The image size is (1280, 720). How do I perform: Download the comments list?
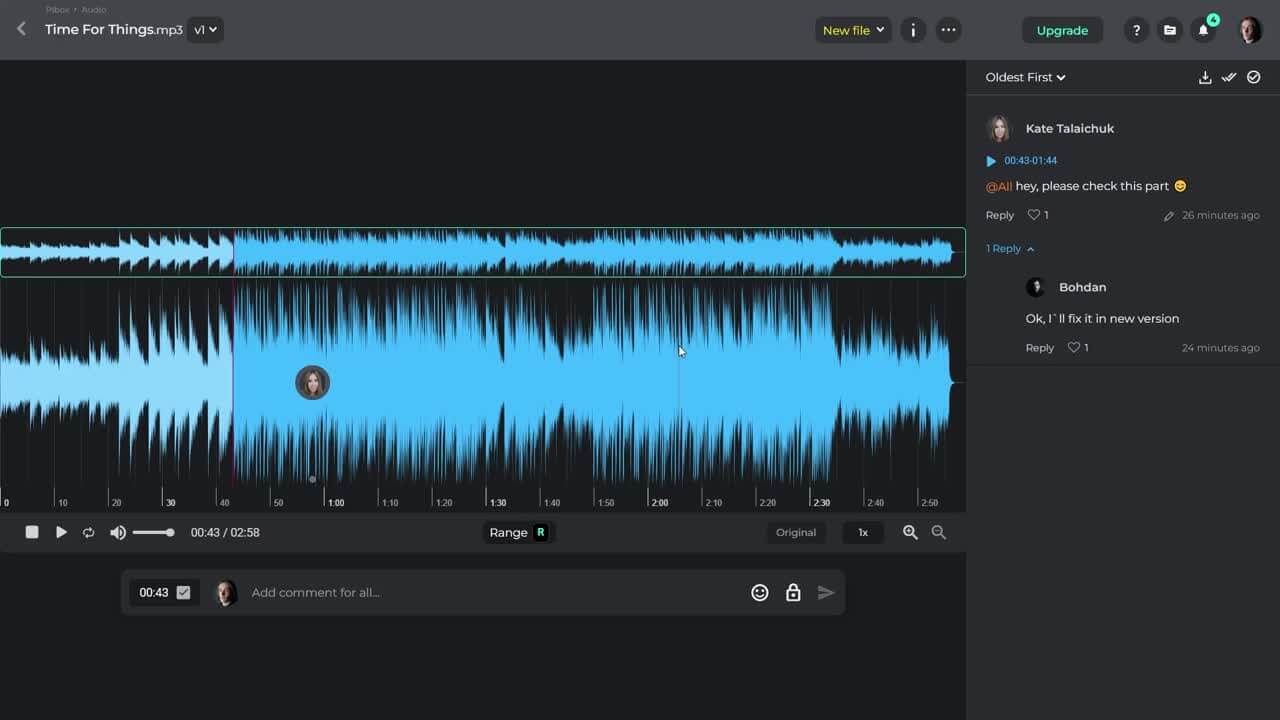[x=1205, y=77]
